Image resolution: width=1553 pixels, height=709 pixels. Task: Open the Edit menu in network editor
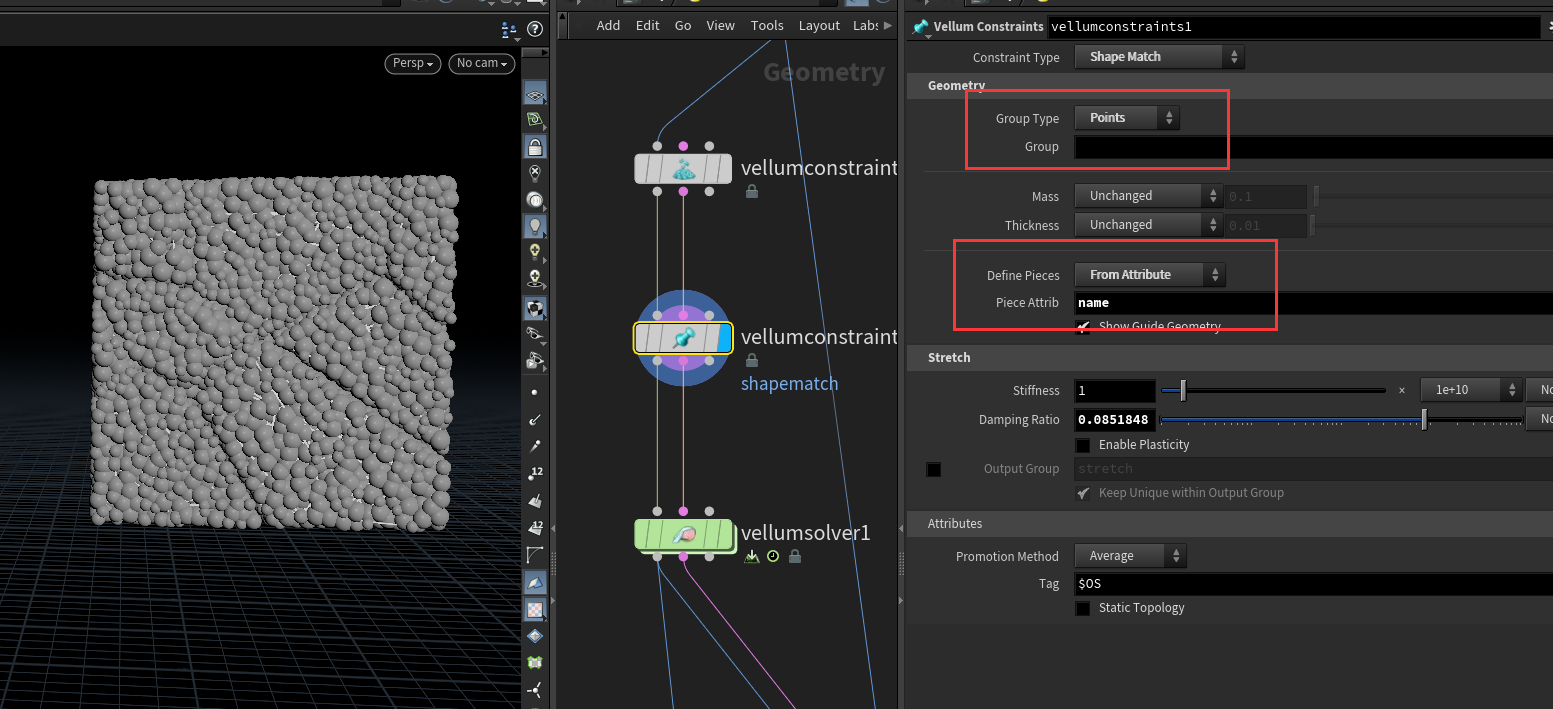click(648, 26)
